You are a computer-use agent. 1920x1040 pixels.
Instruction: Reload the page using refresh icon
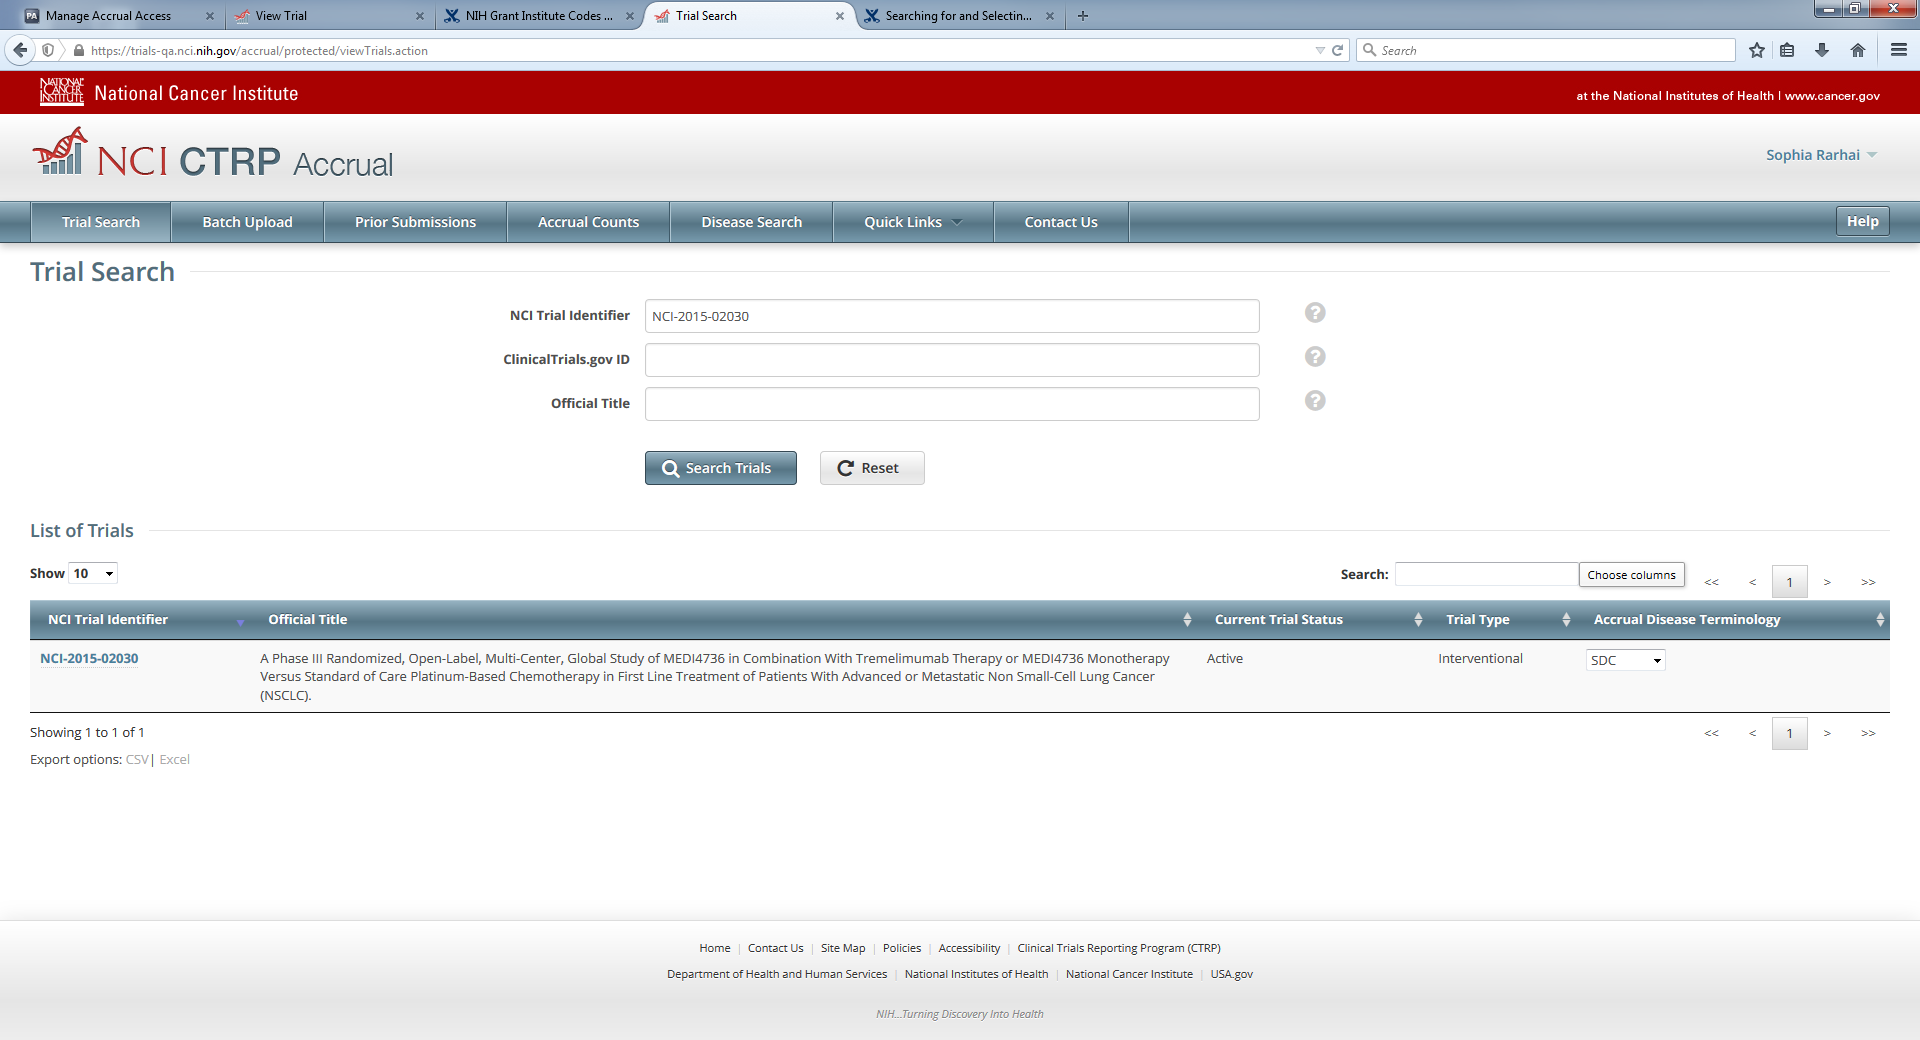pyautogui.click(x=1337, y=50)
